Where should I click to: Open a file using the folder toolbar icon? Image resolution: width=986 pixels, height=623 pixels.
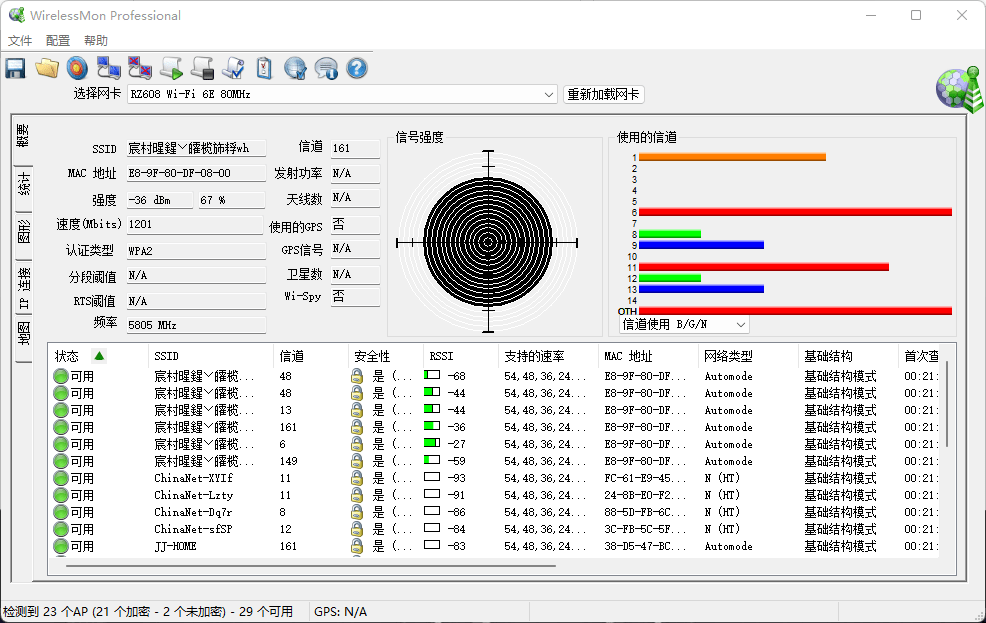coord(45,68)
